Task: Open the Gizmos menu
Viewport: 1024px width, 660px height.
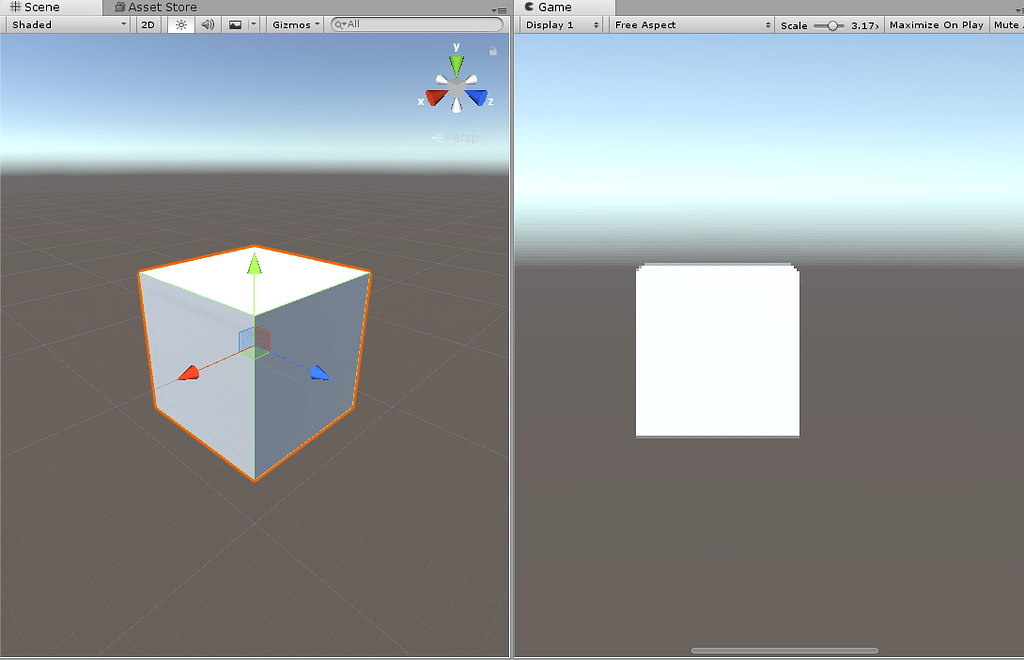Action: [x=294, y=24]
